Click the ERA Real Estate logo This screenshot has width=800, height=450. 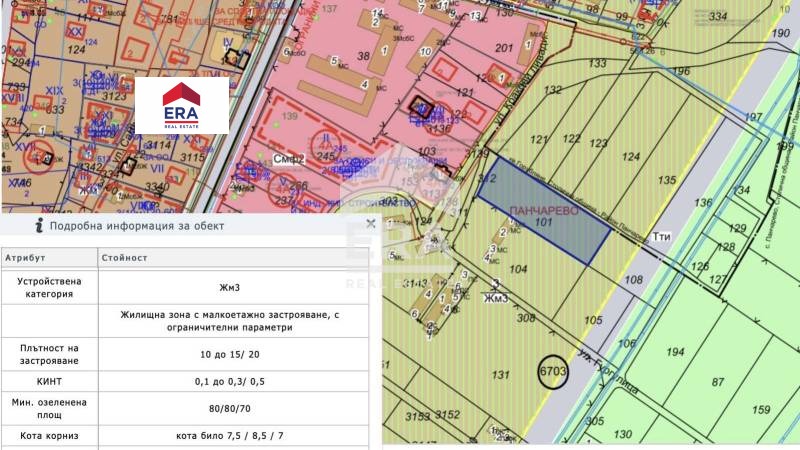point(196,105)
